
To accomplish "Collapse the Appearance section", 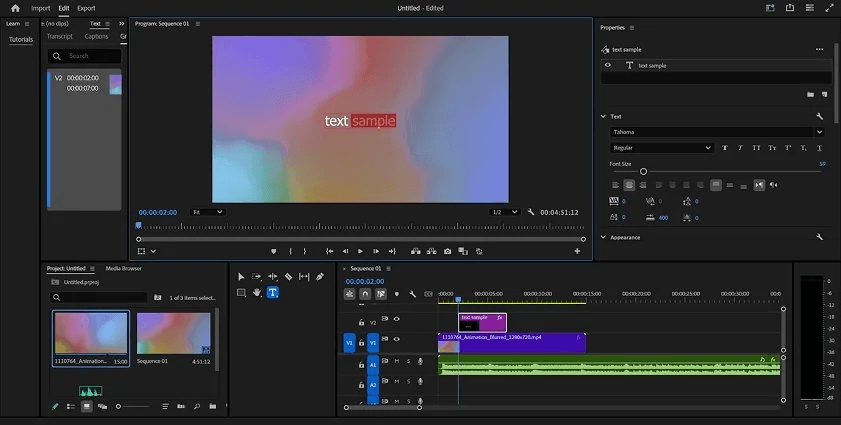I will [603, 237].
